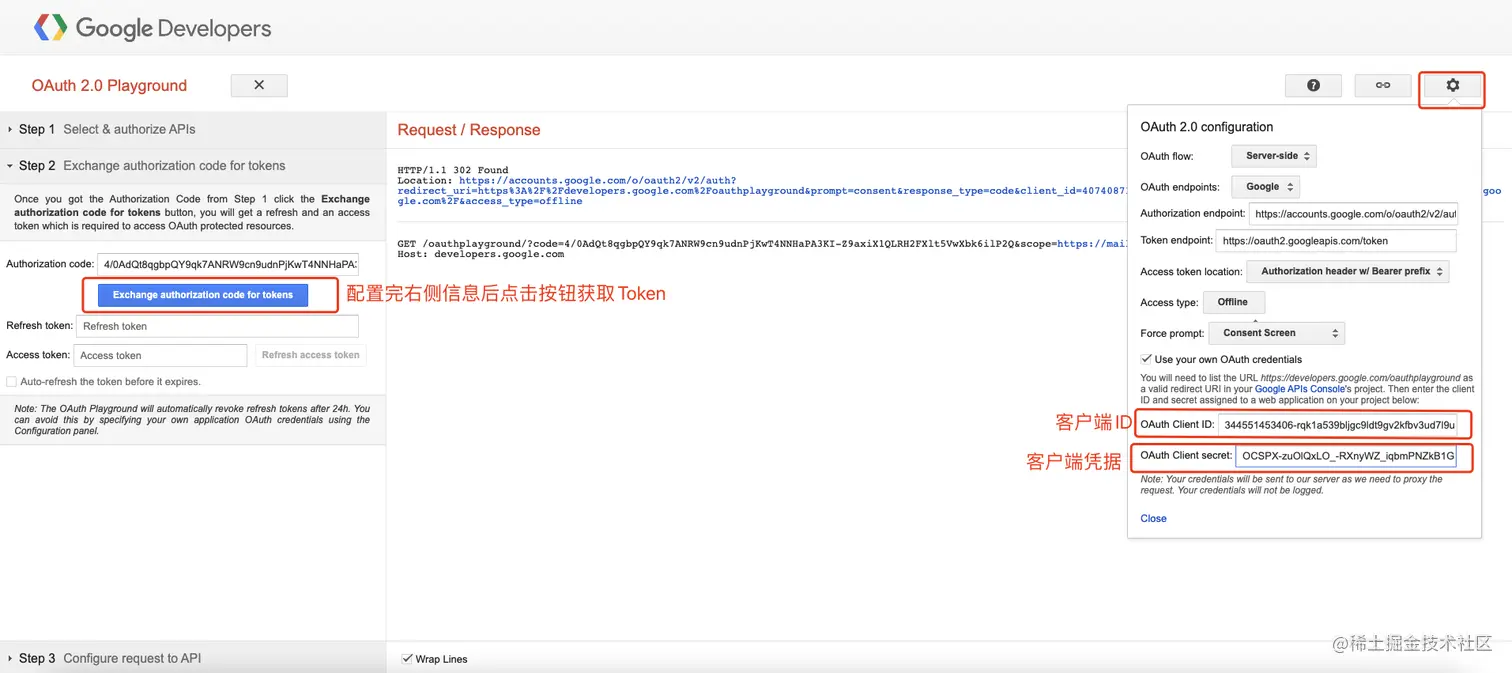Click the Token endpoint field

click(x=1336, y=241)
